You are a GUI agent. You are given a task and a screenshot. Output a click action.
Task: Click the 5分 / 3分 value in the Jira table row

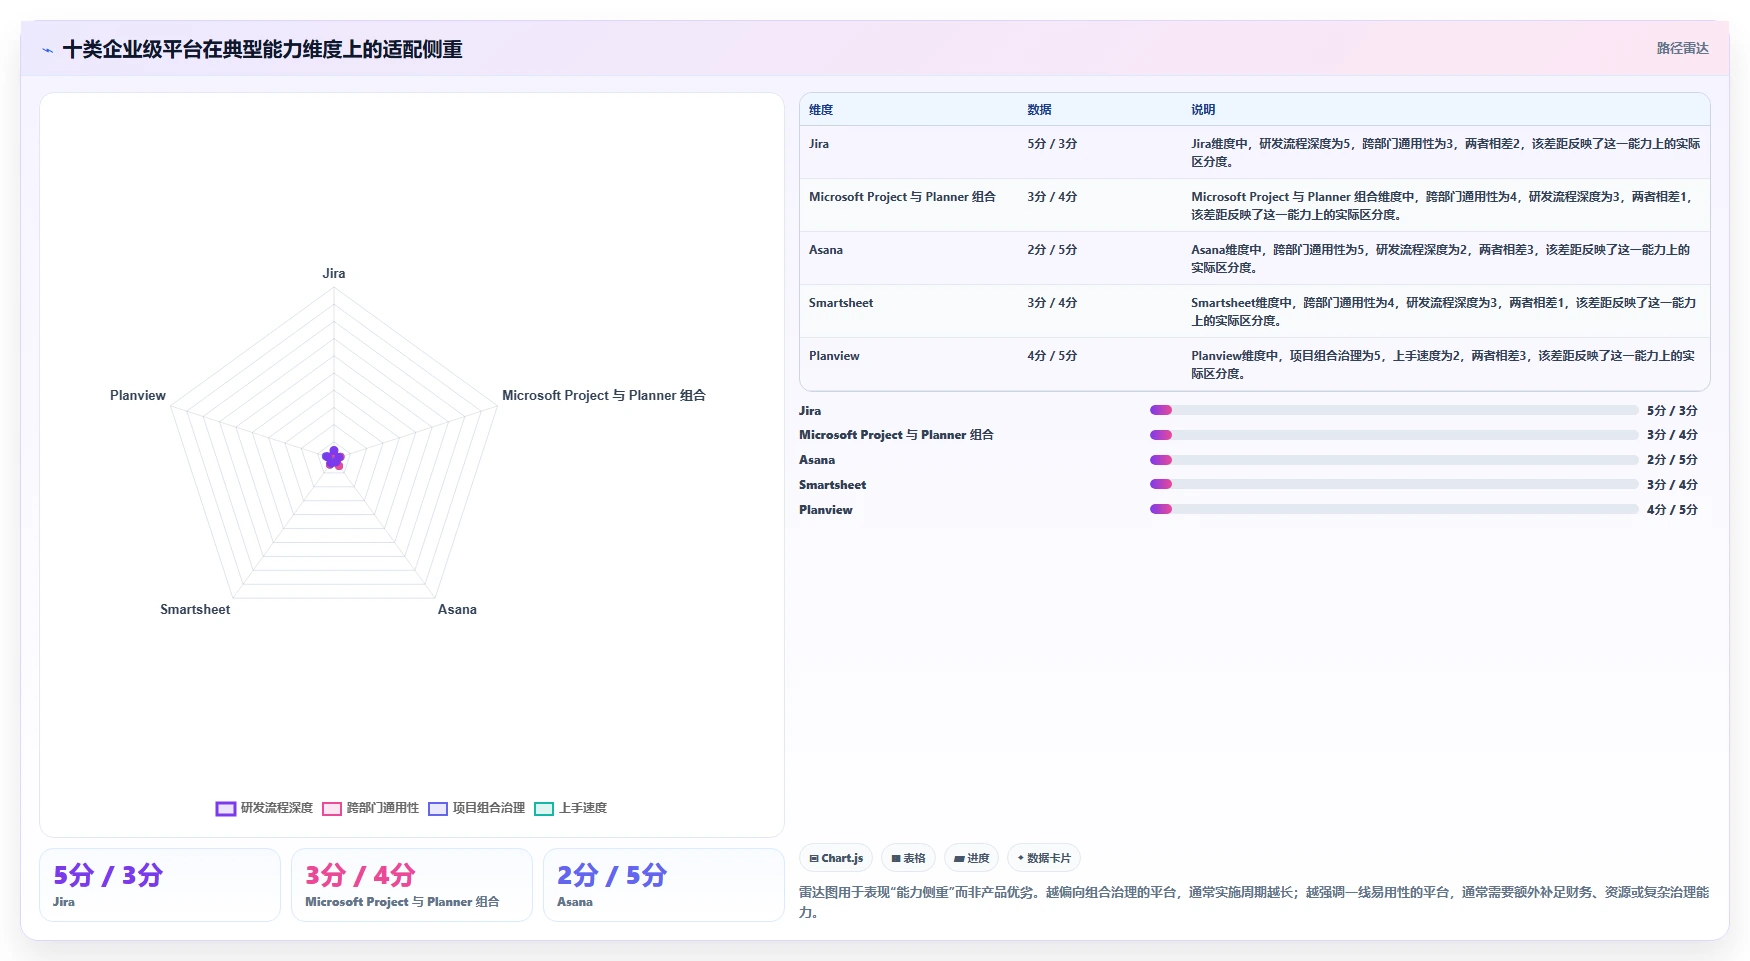(1052, 144)
